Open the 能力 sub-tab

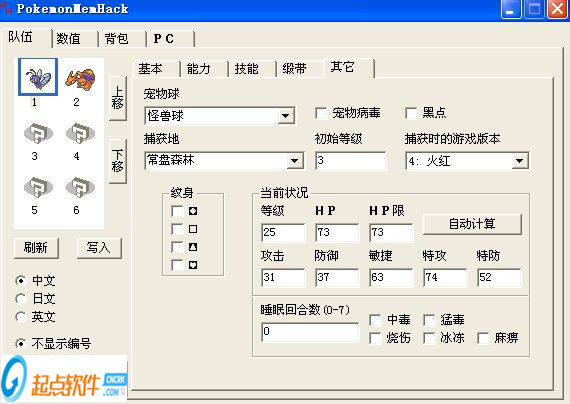tap(204, 69)
